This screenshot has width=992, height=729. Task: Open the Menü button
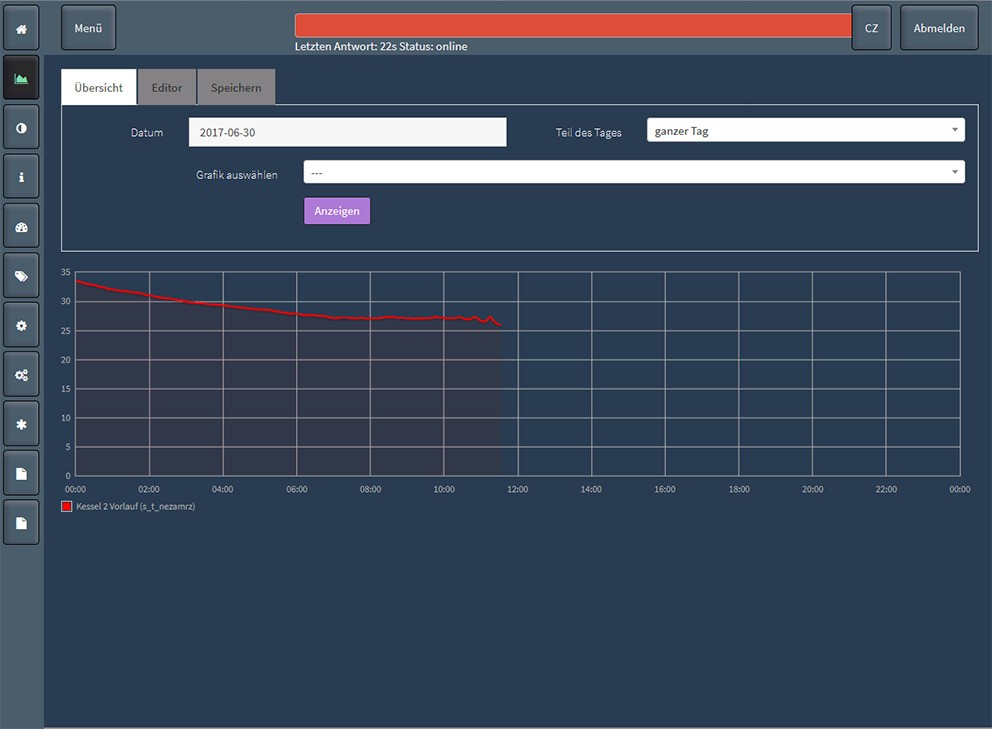coord(88,28)
